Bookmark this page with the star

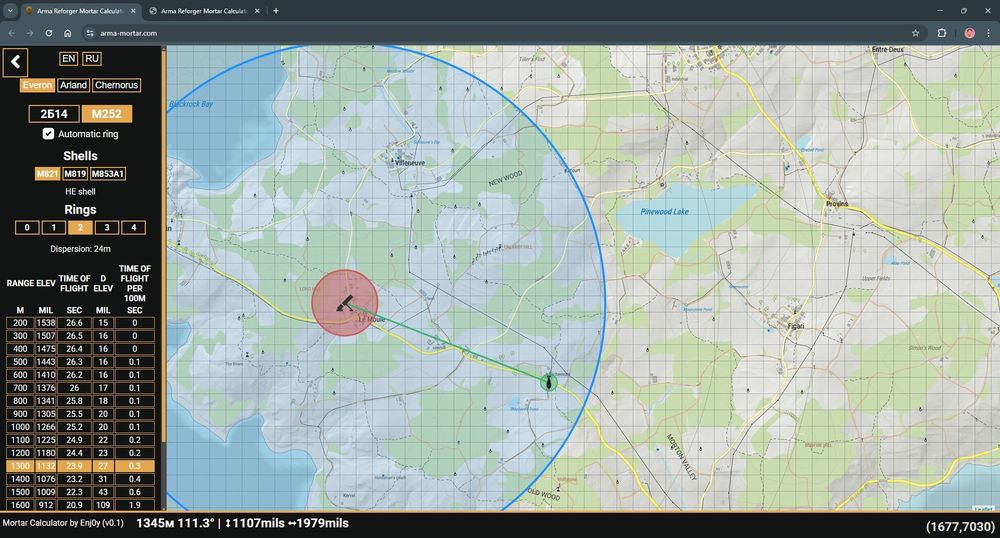[916, 33]
